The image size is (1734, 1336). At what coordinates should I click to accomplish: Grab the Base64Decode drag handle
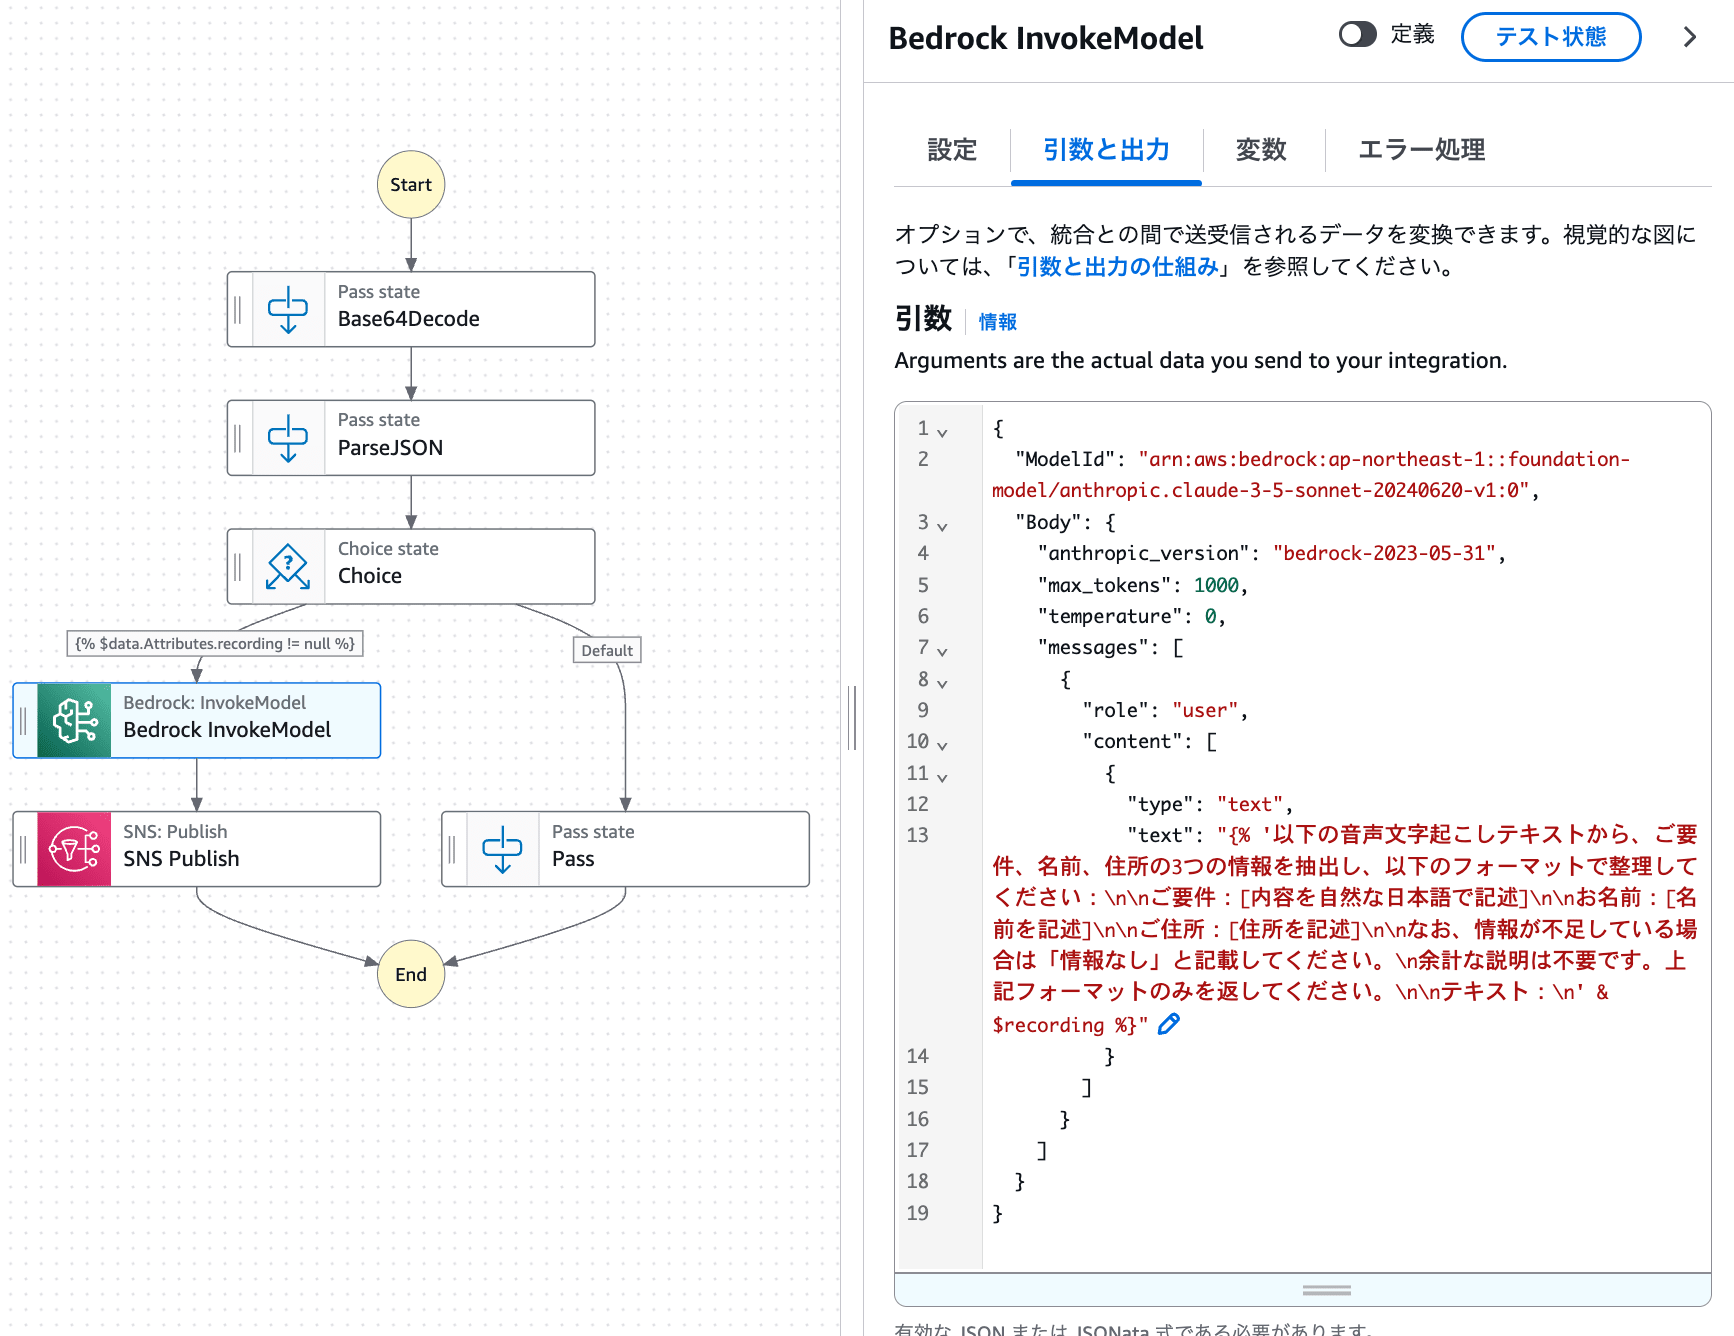(x=238, y=309)
